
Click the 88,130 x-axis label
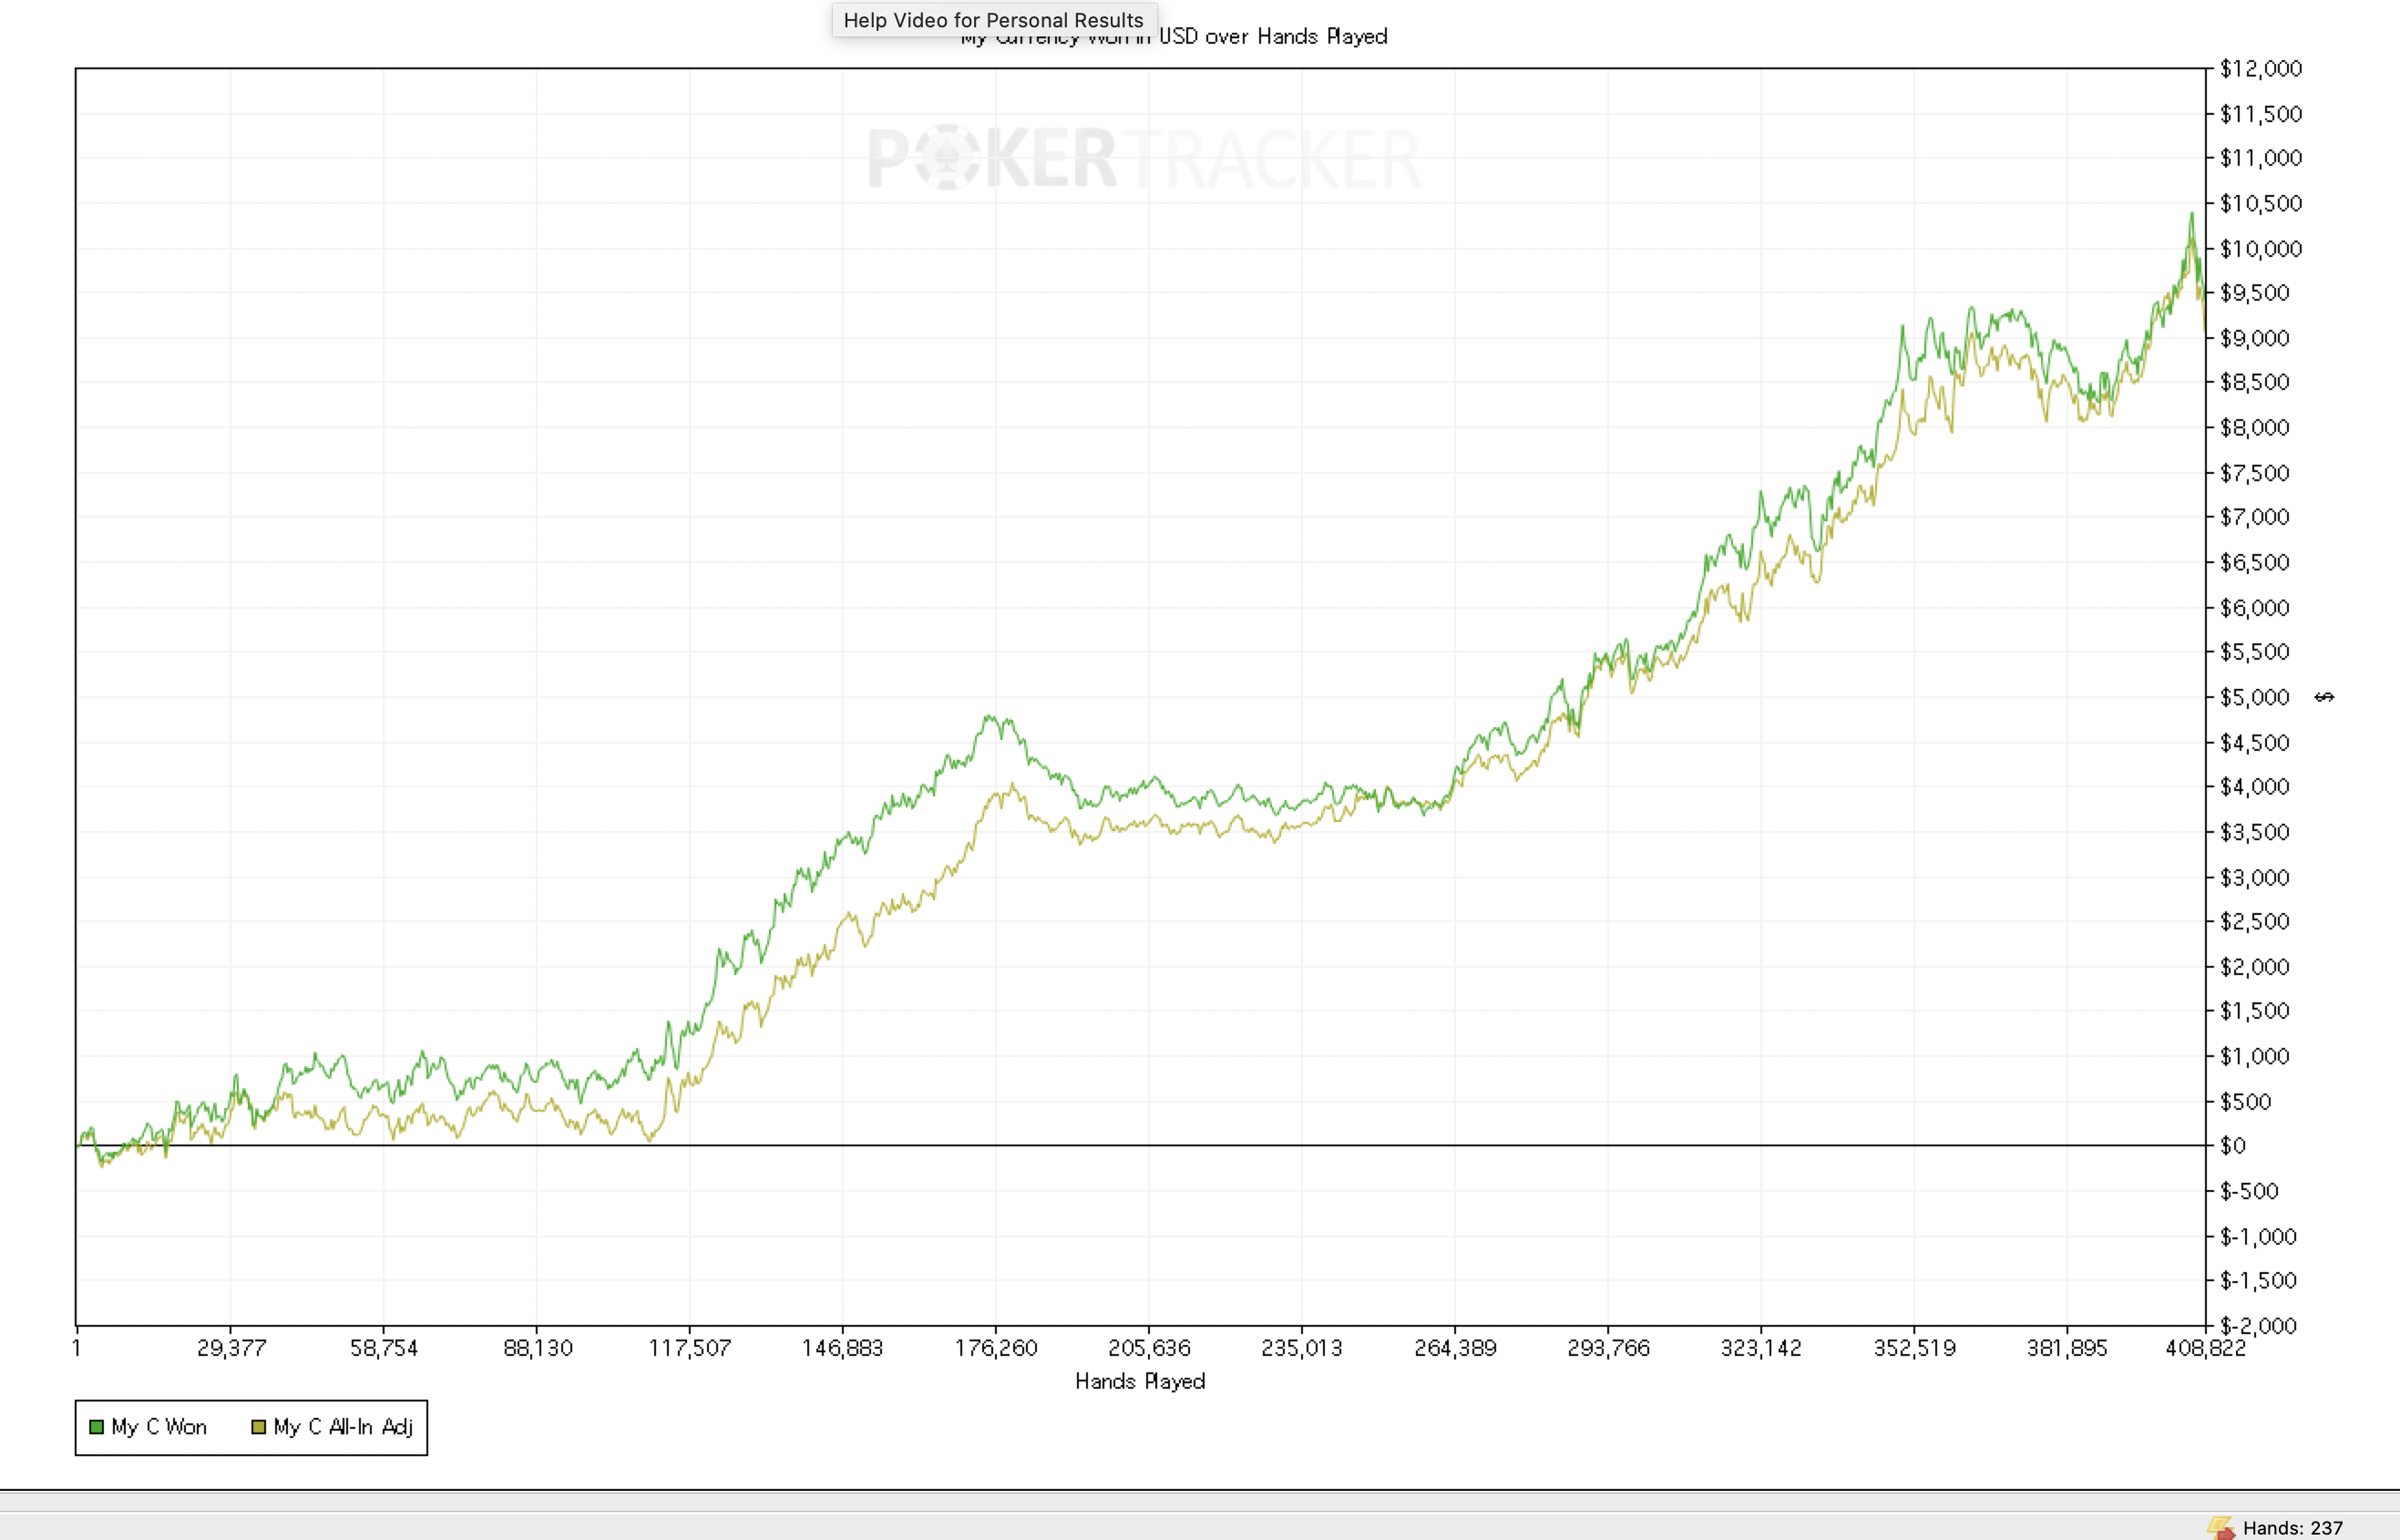click(537, 1348)
